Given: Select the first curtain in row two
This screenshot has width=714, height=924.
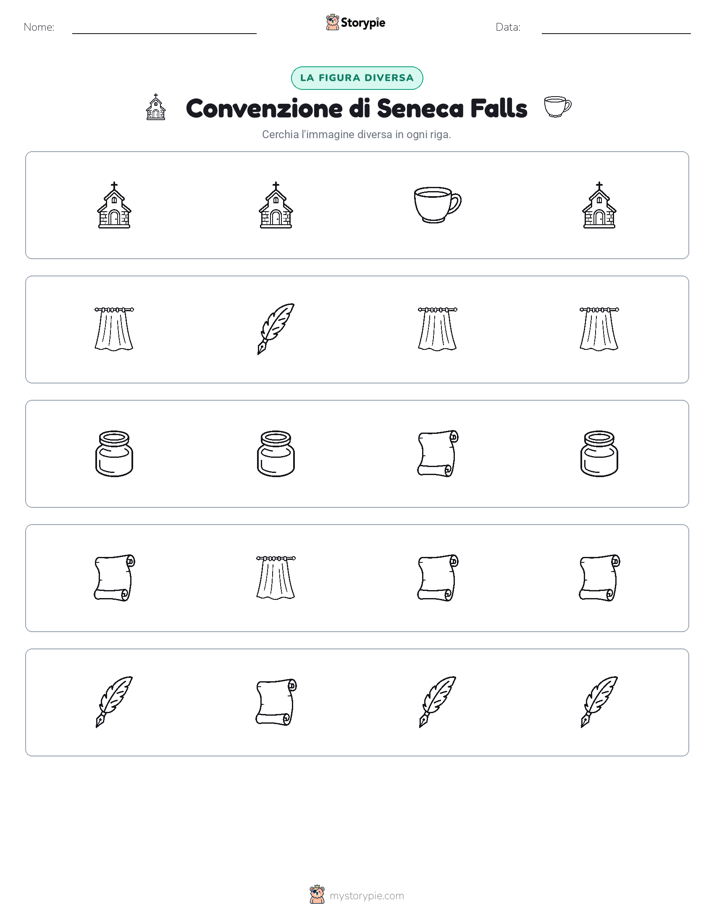Looking at the screenshot, I should pos(114,329).
